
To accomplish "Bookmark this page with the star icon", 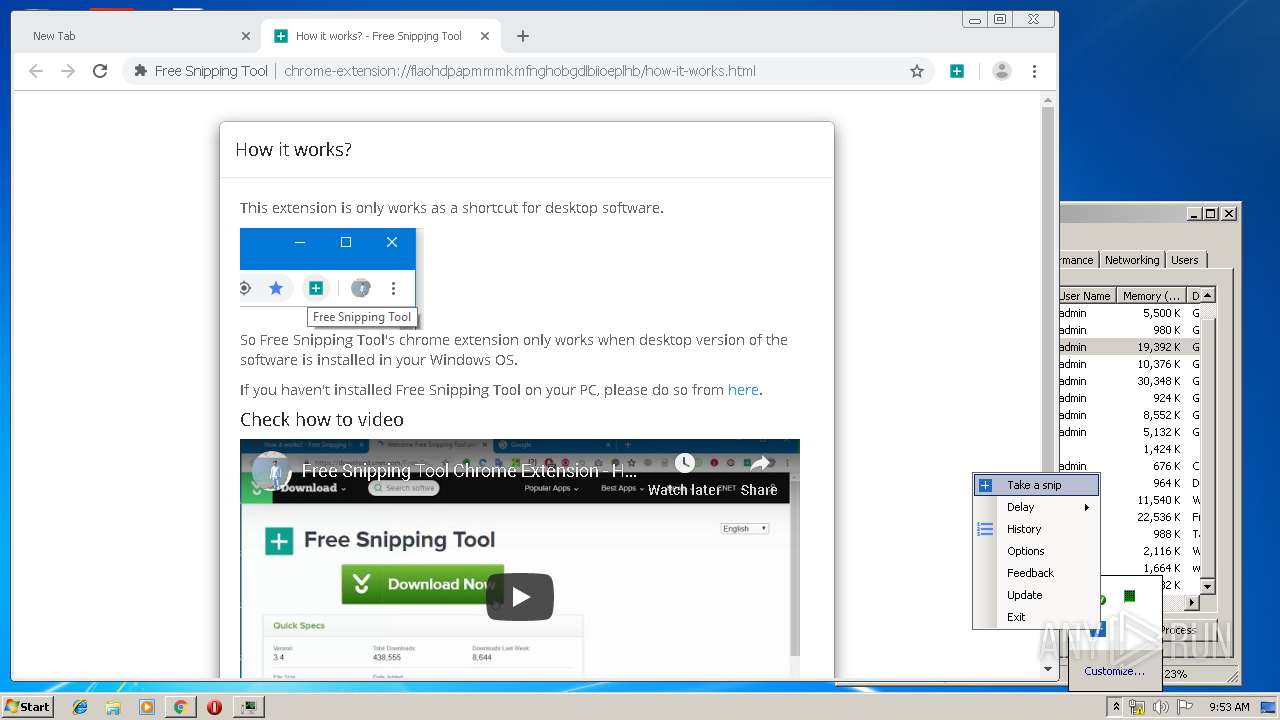I will pyautogui.click(x=916, y=71).
